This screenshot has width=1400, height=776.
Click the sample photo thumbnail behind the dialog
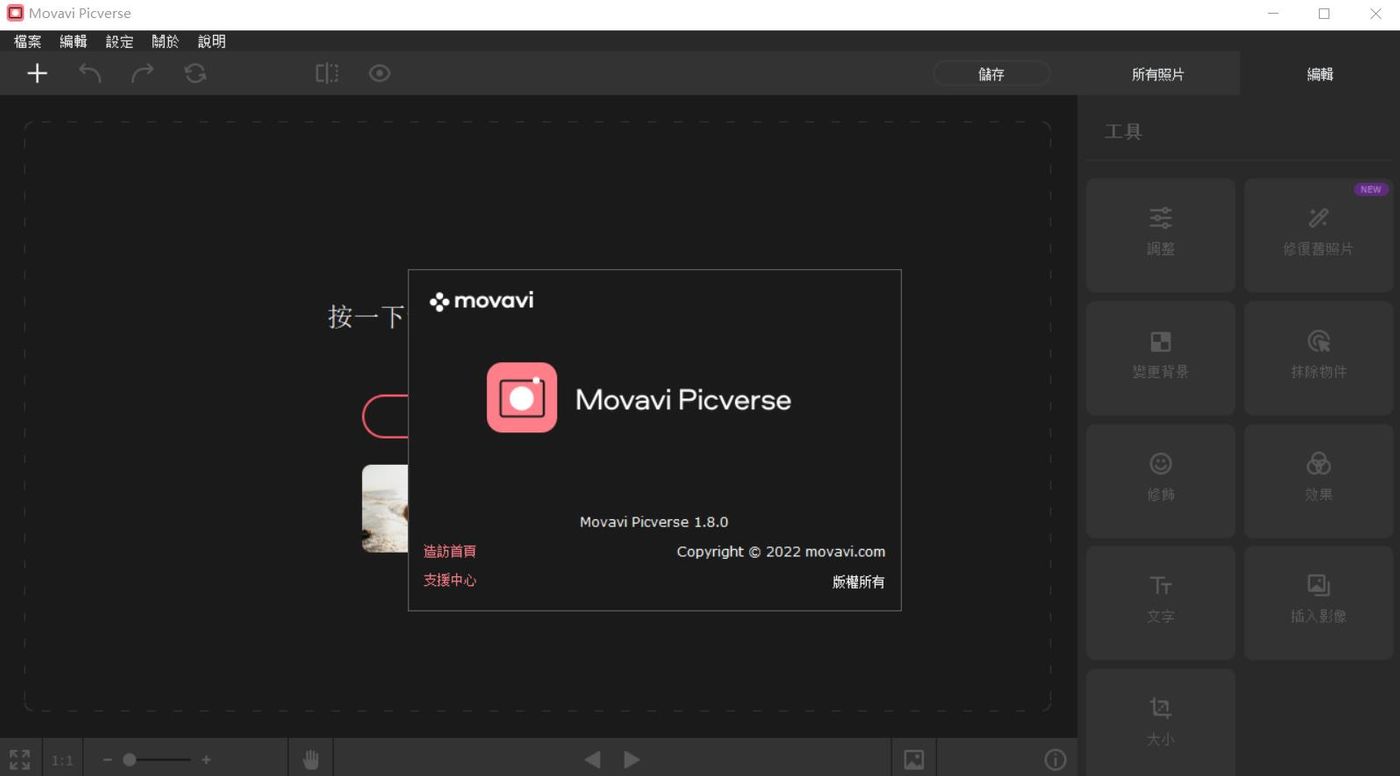coord(385,508)
